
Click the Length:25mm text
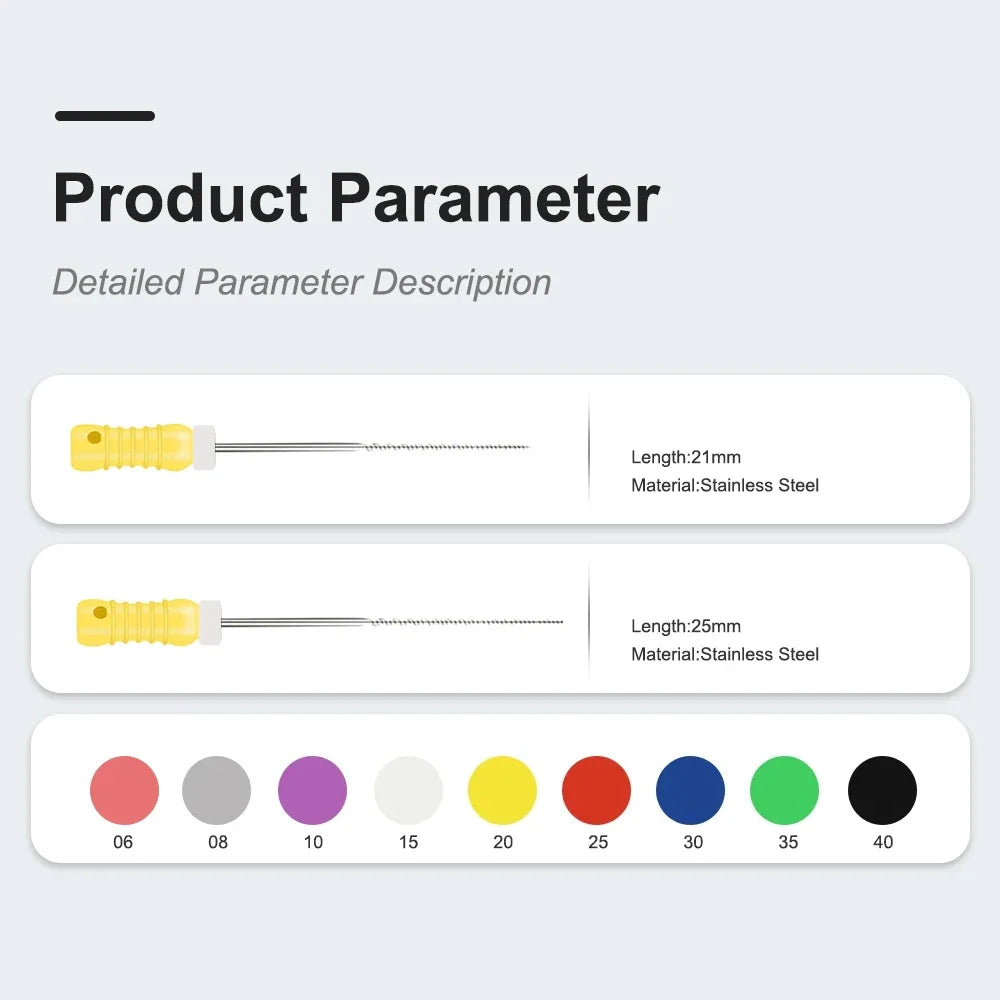(x=686, y=626)
